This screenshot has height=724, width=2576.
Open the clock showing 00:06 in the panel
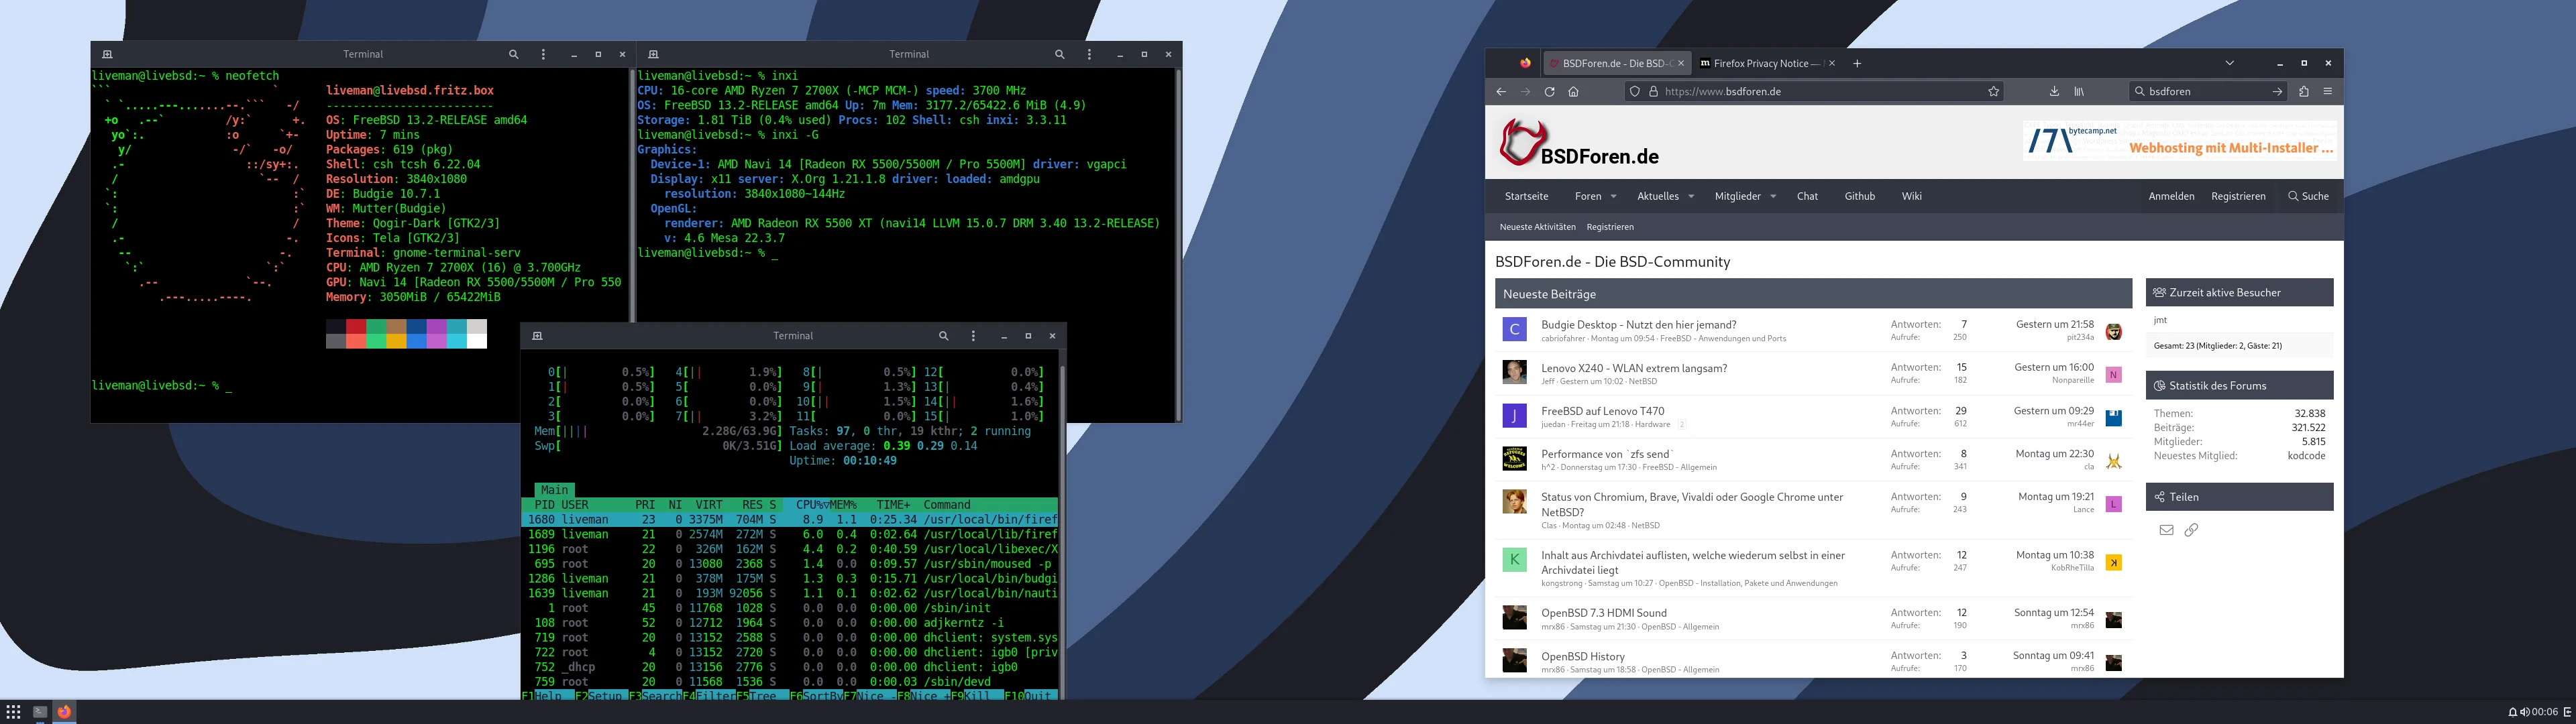coord(2545,713)
